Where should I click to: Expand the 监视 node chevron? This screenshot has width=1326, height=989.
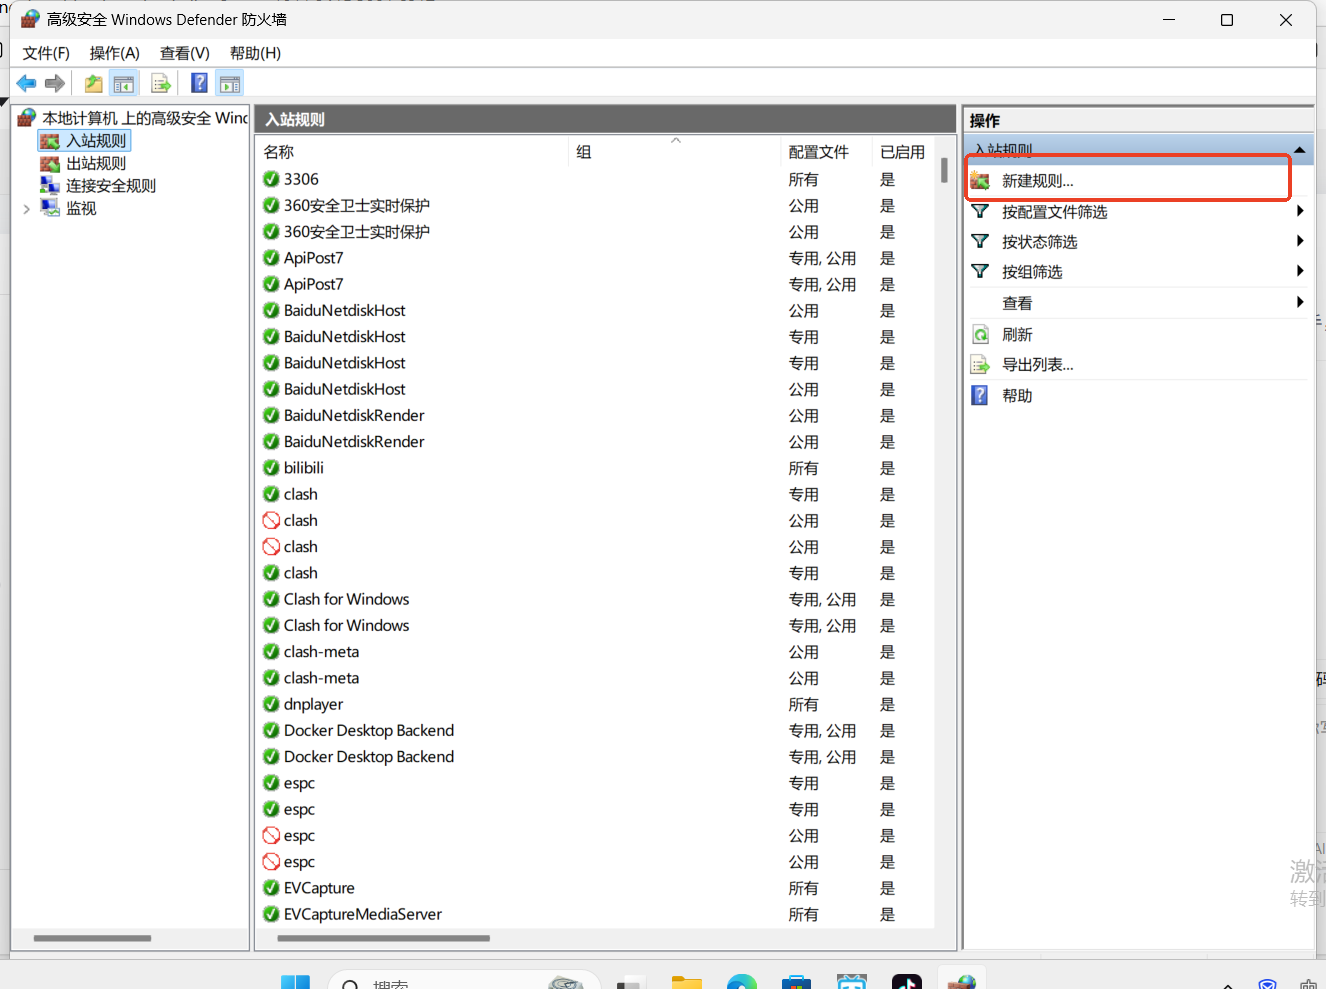click(x=26, y=209)
